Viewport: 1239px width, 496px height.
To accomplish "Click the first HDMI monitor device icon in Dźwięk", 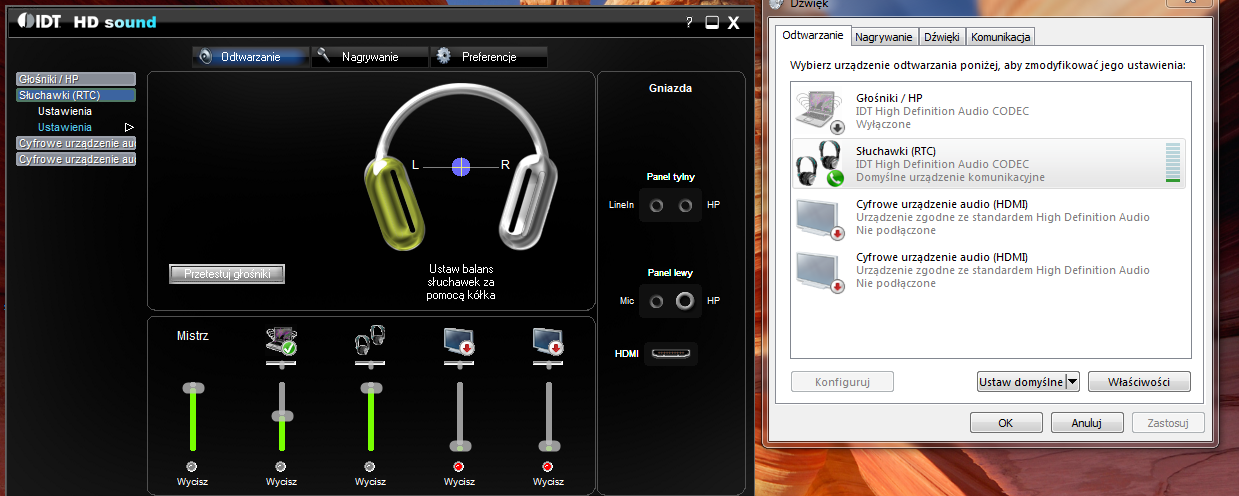I will click(x=821, y=217).
